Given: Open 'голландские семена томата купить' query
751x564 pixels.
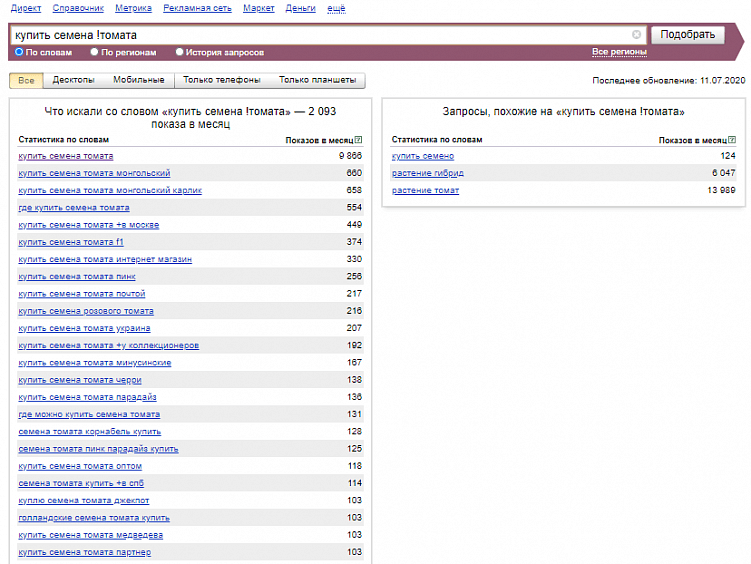Looking at the screenshot, I should point(94,518).
